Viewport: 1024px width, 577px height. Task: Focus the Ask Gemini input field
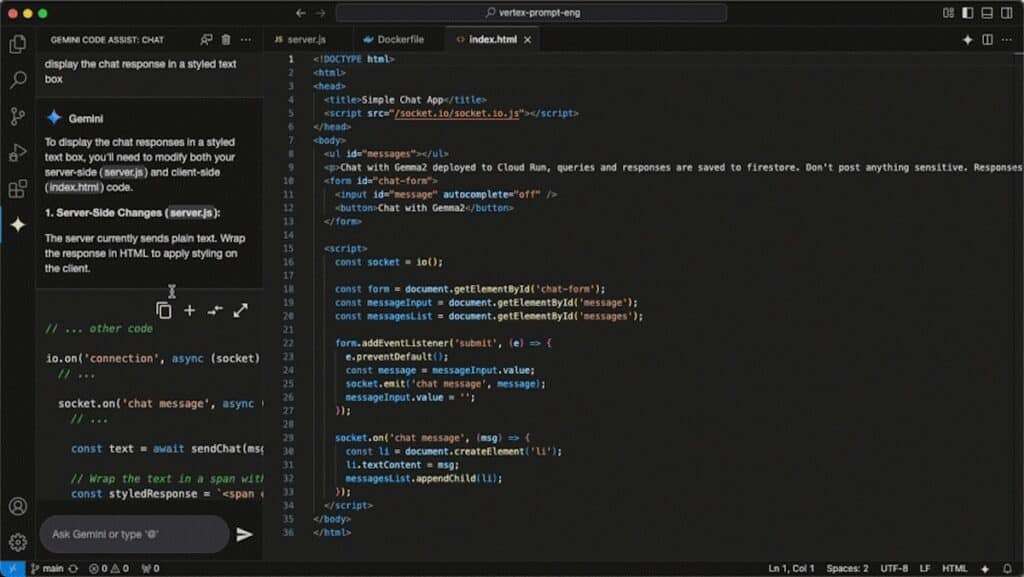coord(135,535)
